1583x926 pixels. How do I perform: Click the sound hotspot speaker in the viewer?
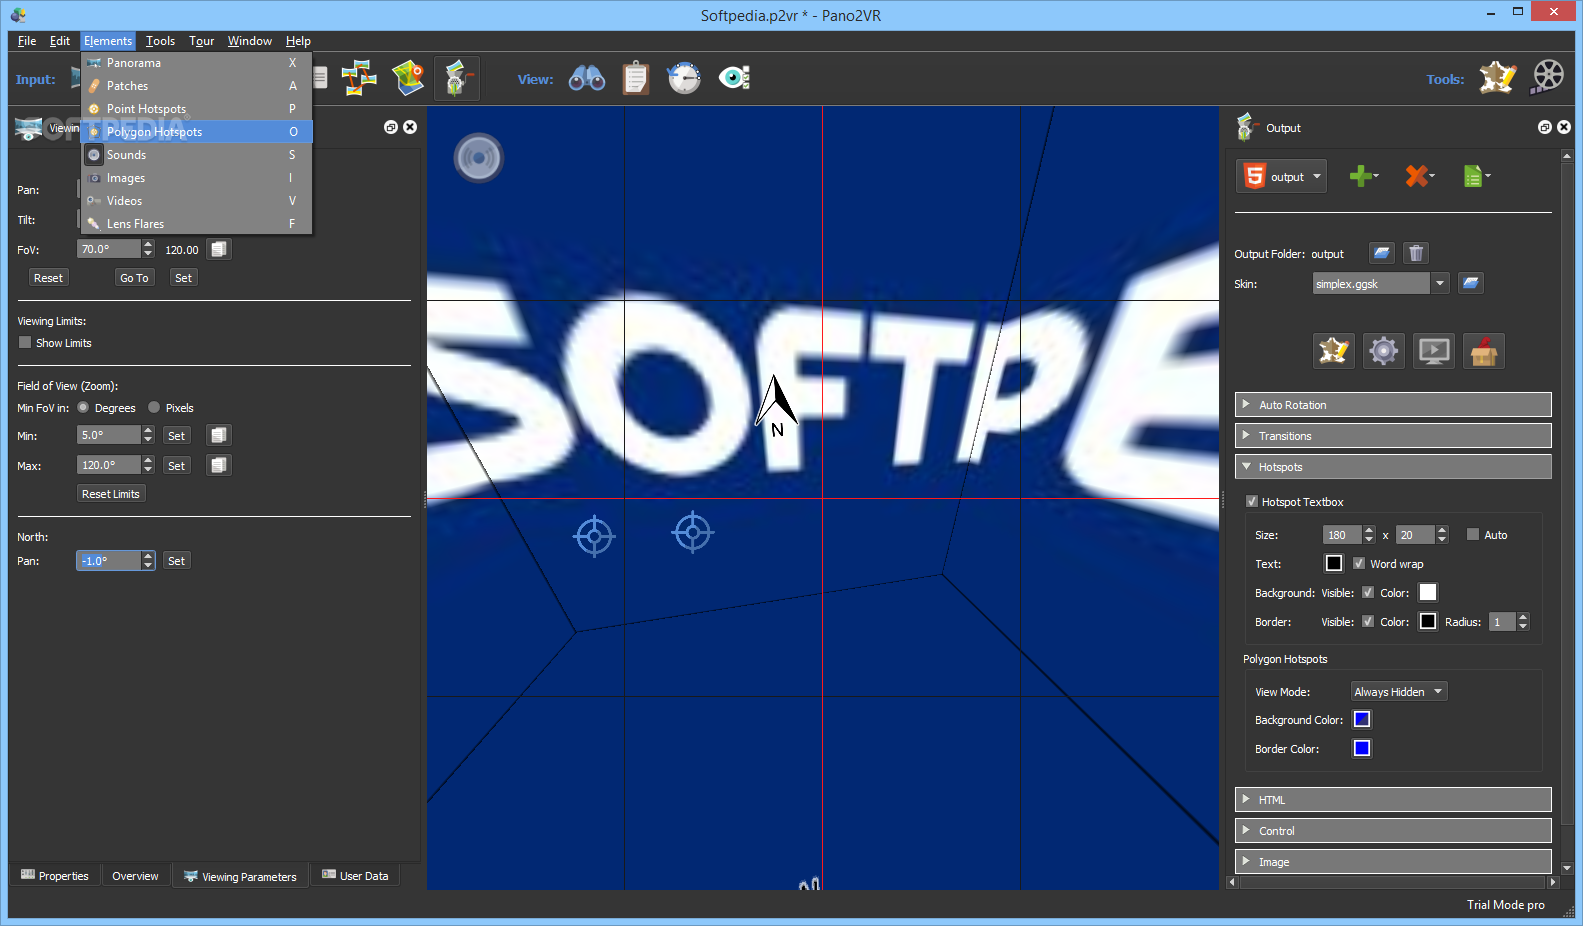click(x=479, y=158)
